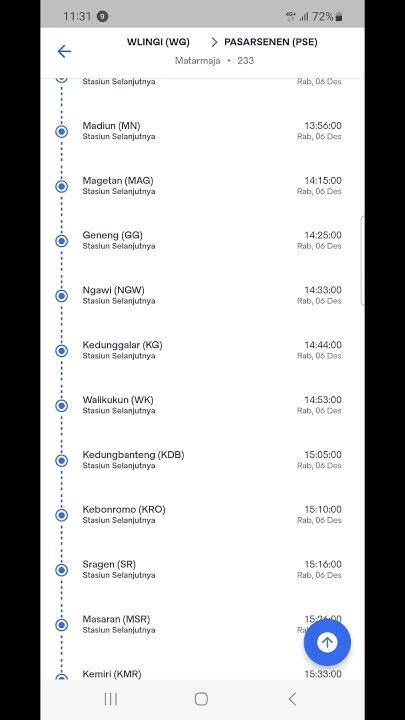Tap the Ngawi (NGW) station dot
The height and width of the screenshot is (720, 405).
pyautogui.click(x=62, y=296)
